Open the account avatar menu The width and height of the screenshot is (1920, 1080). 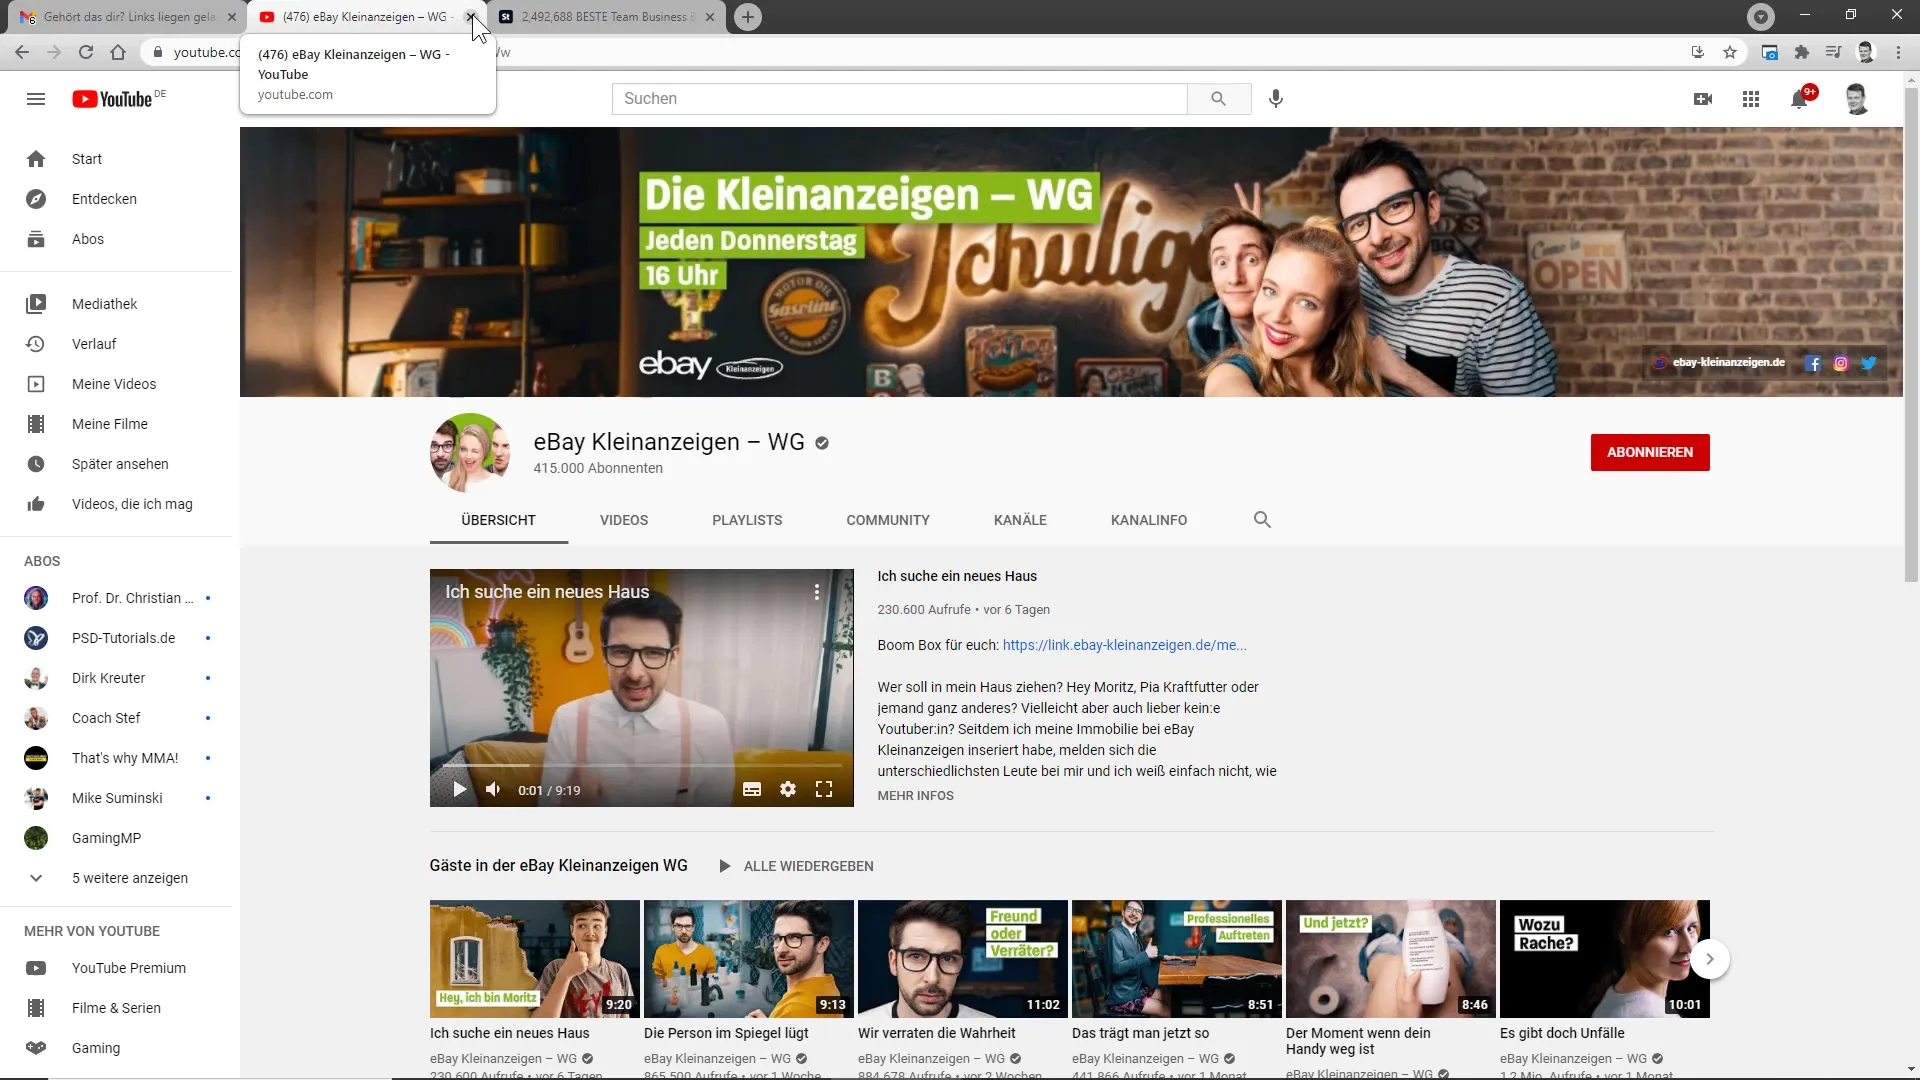1857,99
